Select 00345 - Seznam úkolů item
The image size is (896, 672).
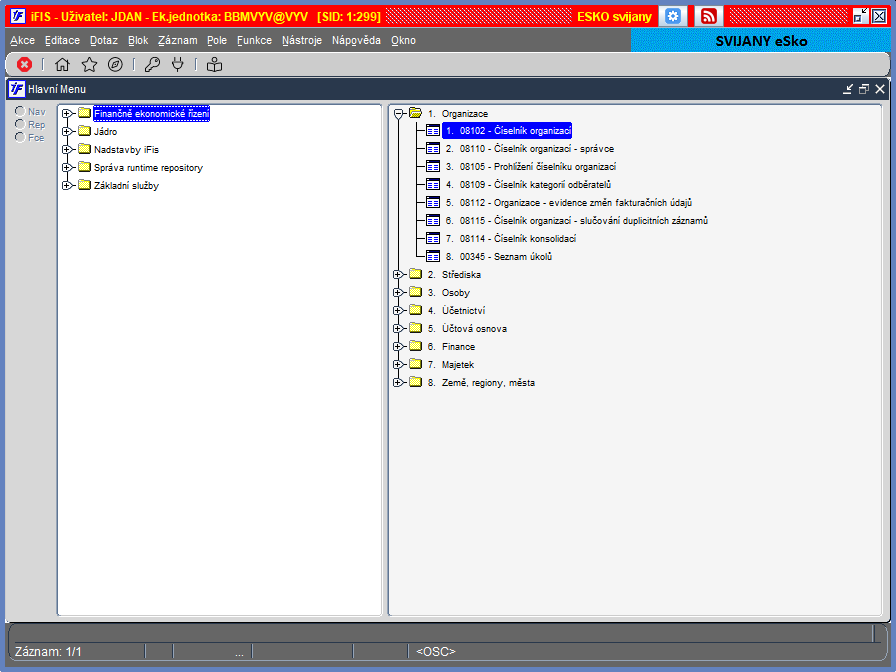click(499, 257)
